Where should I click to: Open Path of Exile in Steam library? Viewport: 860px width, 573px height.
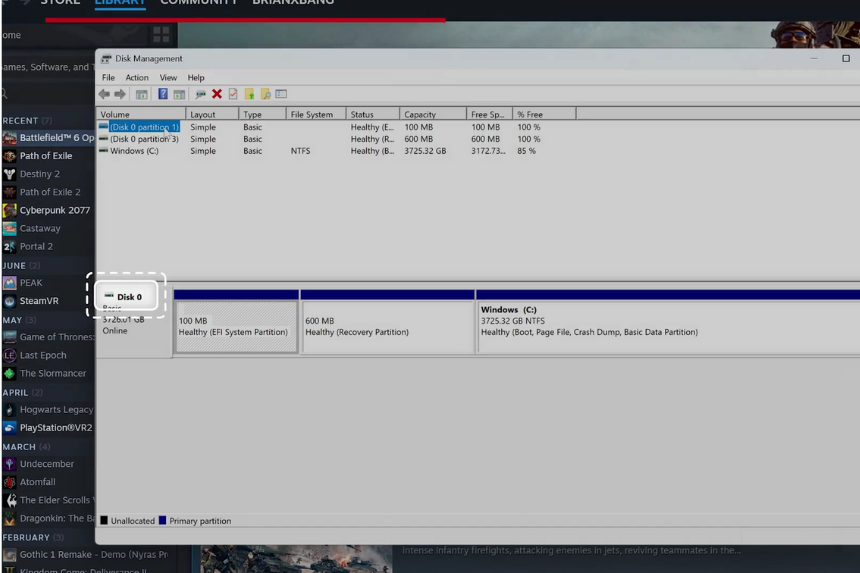coord(46,156)
